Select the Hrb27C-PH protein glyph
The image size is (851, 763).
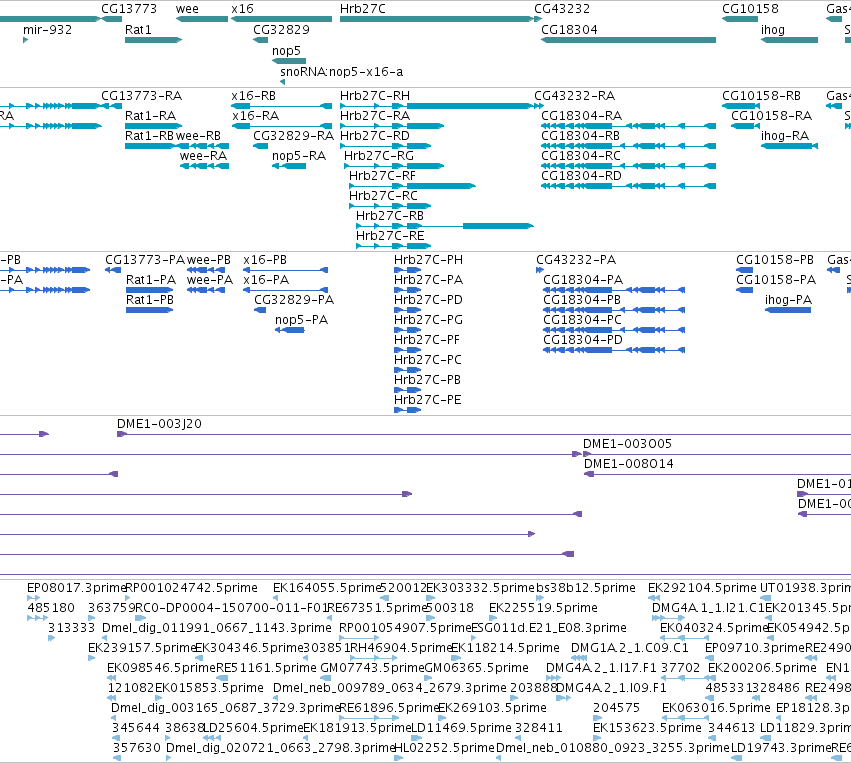[x=408, y=270]
